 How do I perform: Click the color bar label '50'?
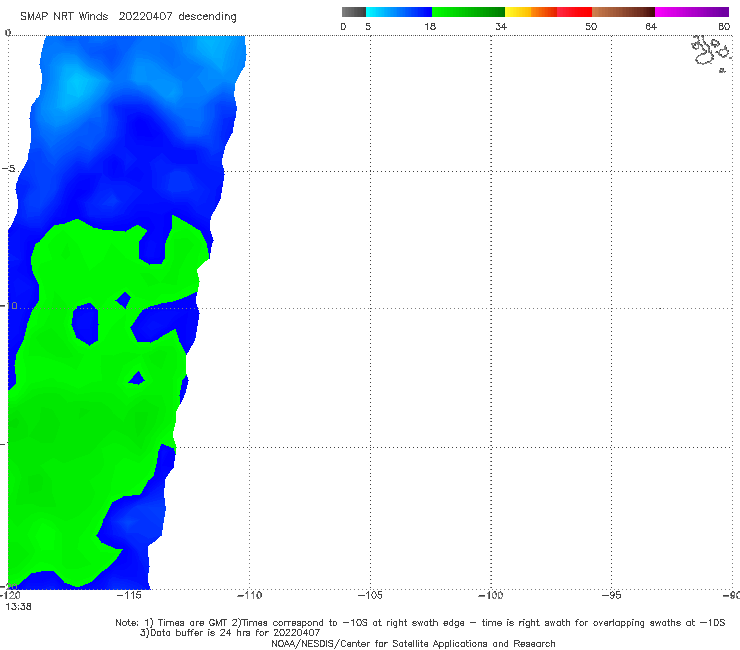click(x=591, y=27)
